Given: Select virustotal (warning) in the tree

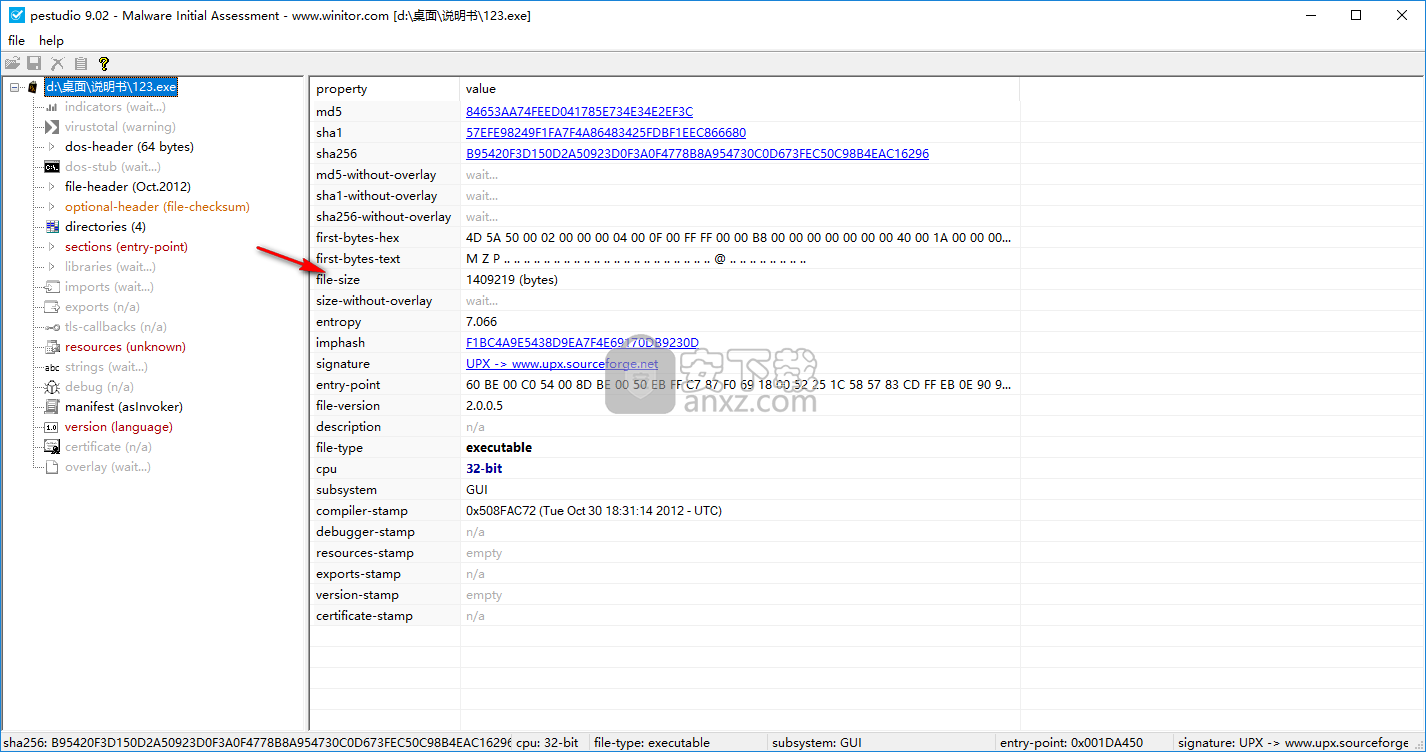Looking at the screenshot, I should pos(120,127).
